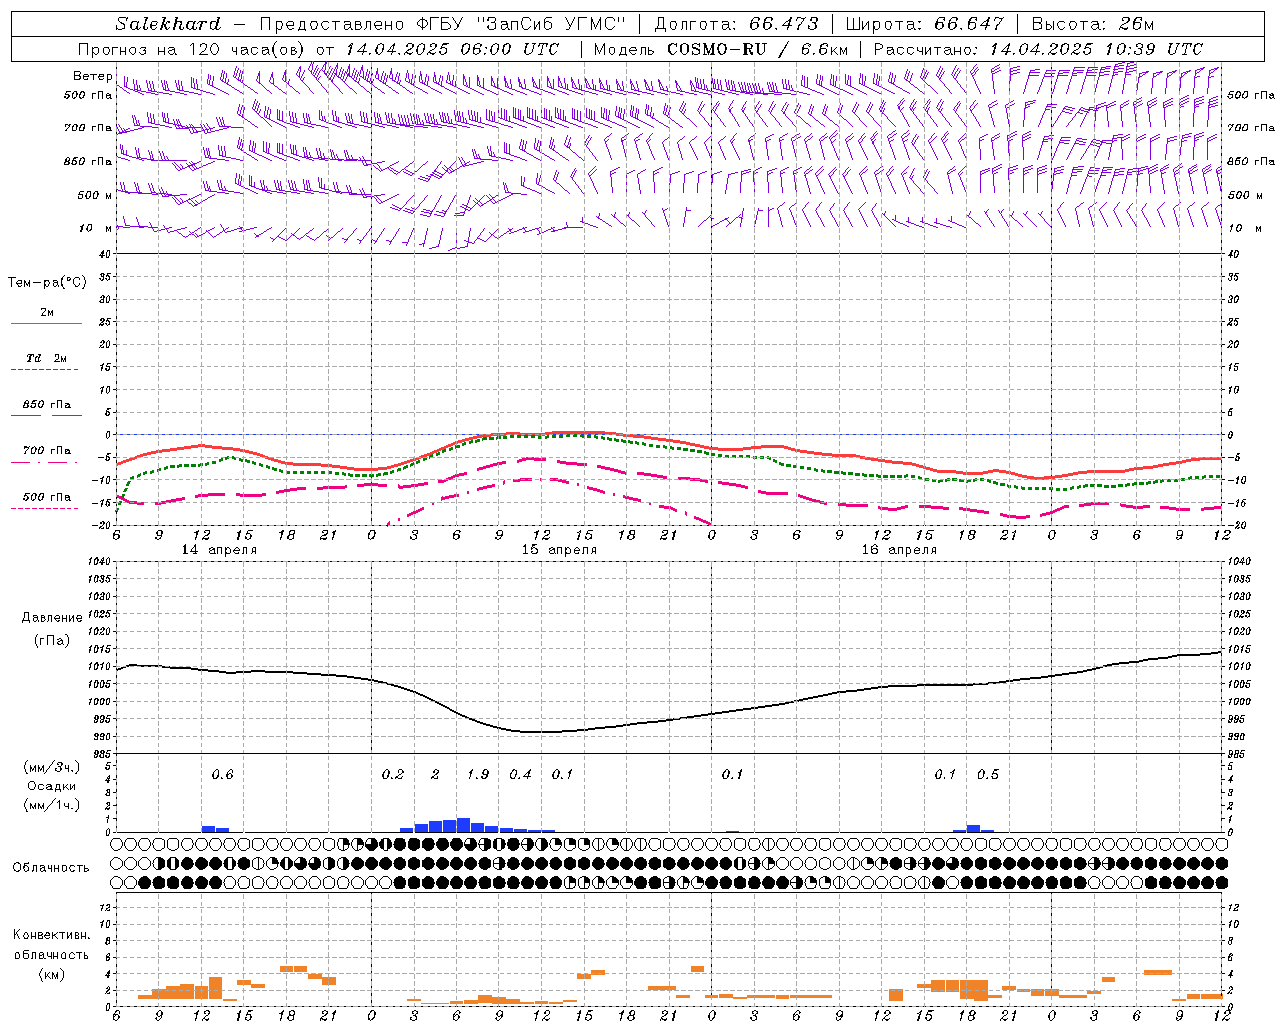The image size is (1280, 1024).
Task: Click the (мм/1ч.) hourly unit label
Action: (x=52, y=805)
